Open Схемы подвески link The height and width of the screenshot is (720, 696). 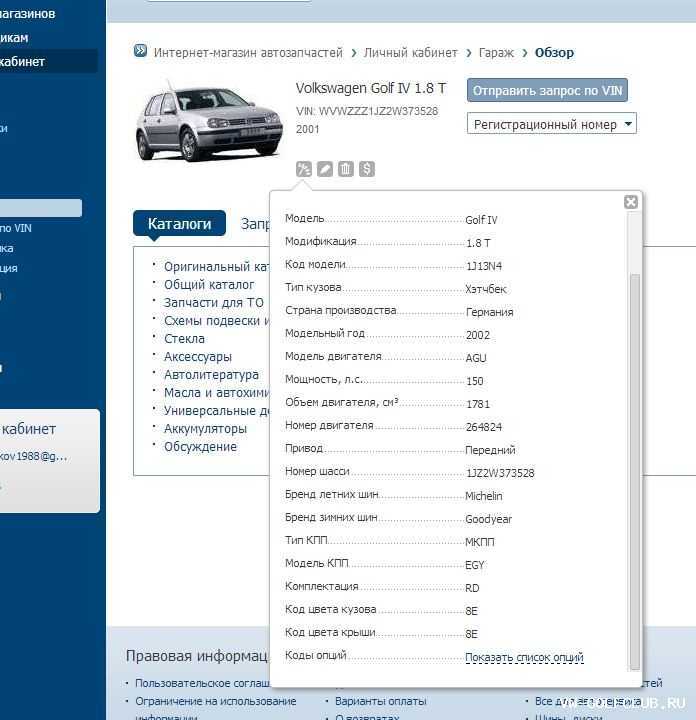[x=217, y=321]
